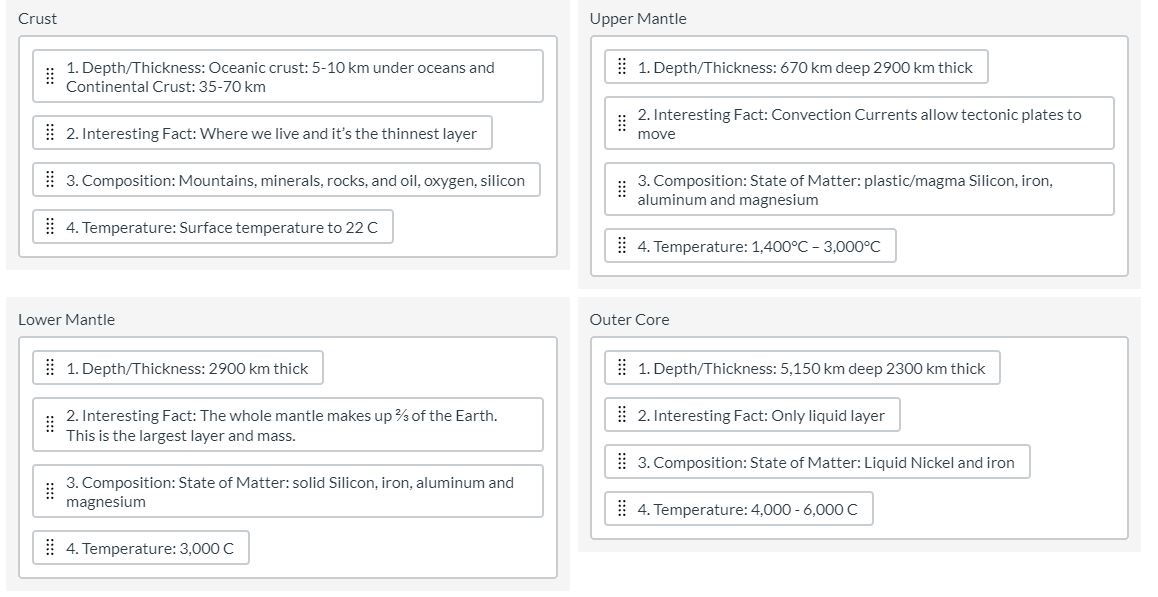Screen dimensions: 1158x597
Task: Click drag handle beside 'thinnest layer' fact
Action: tap(50, 134)
